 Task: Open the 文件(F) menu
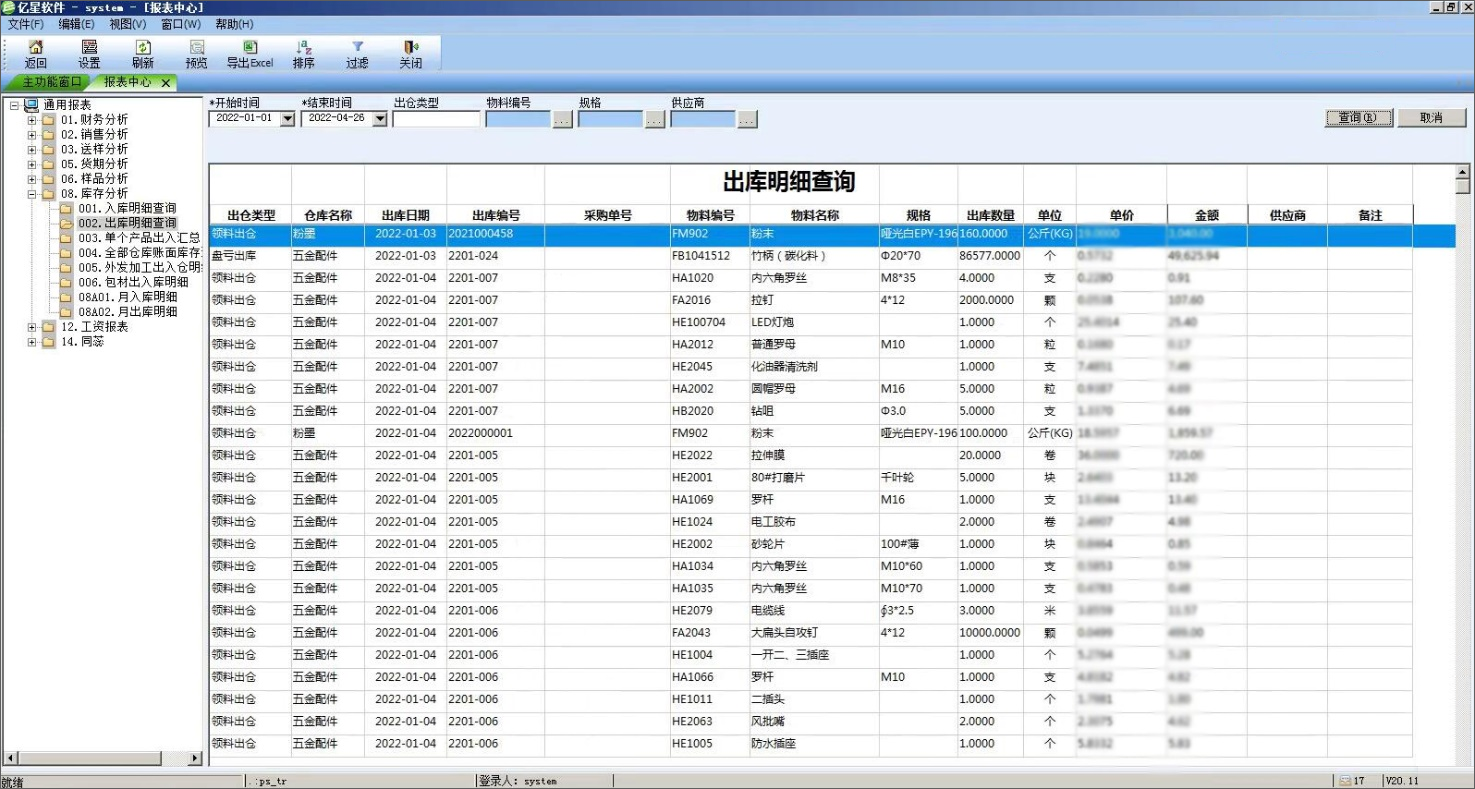26,24
